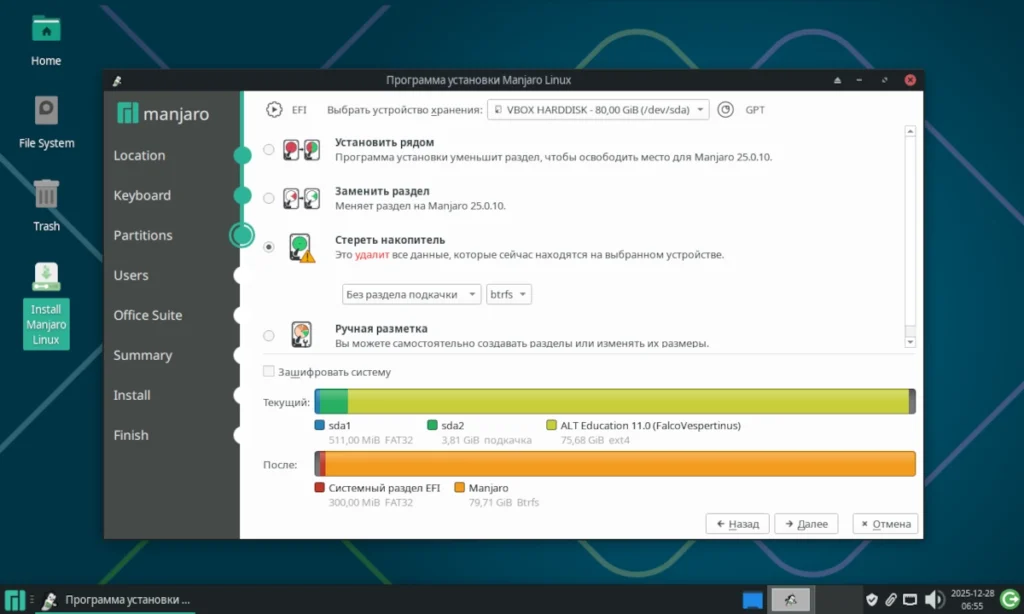This screenshot has width=1024, height=614.
Task: Select the Install Manjaro Linux desktop icon
Action: click(x=46, y=306)
